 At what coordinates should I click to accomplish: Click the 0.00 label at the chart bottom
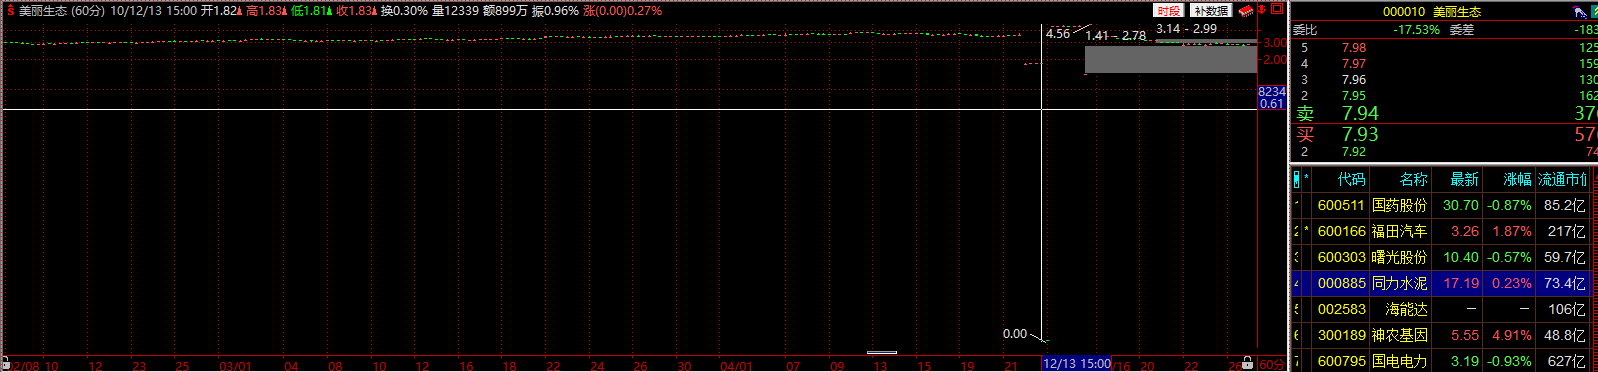click(x=1014, y=334)
